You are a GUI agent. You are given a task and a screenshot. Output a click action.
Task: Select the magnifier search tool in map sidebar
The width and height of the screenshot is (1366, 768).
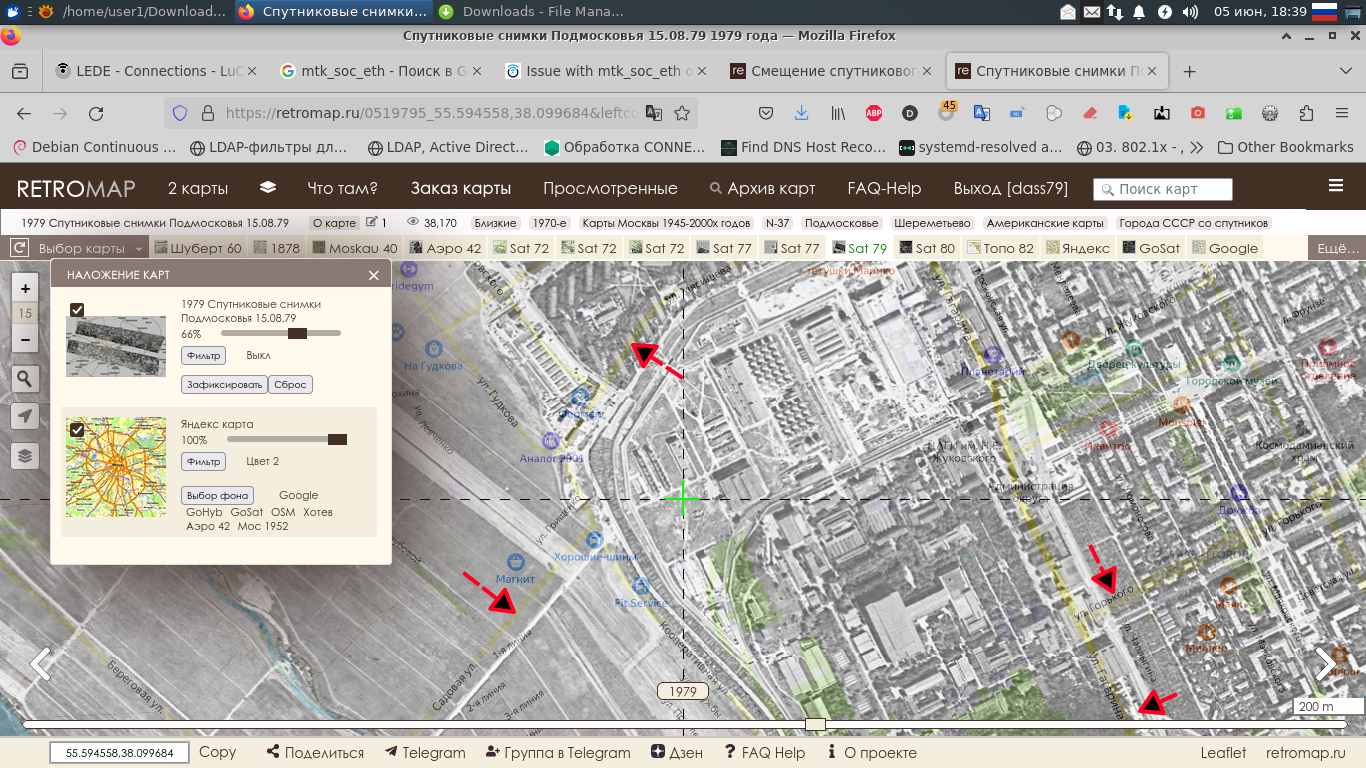click(x=24, y=378)
